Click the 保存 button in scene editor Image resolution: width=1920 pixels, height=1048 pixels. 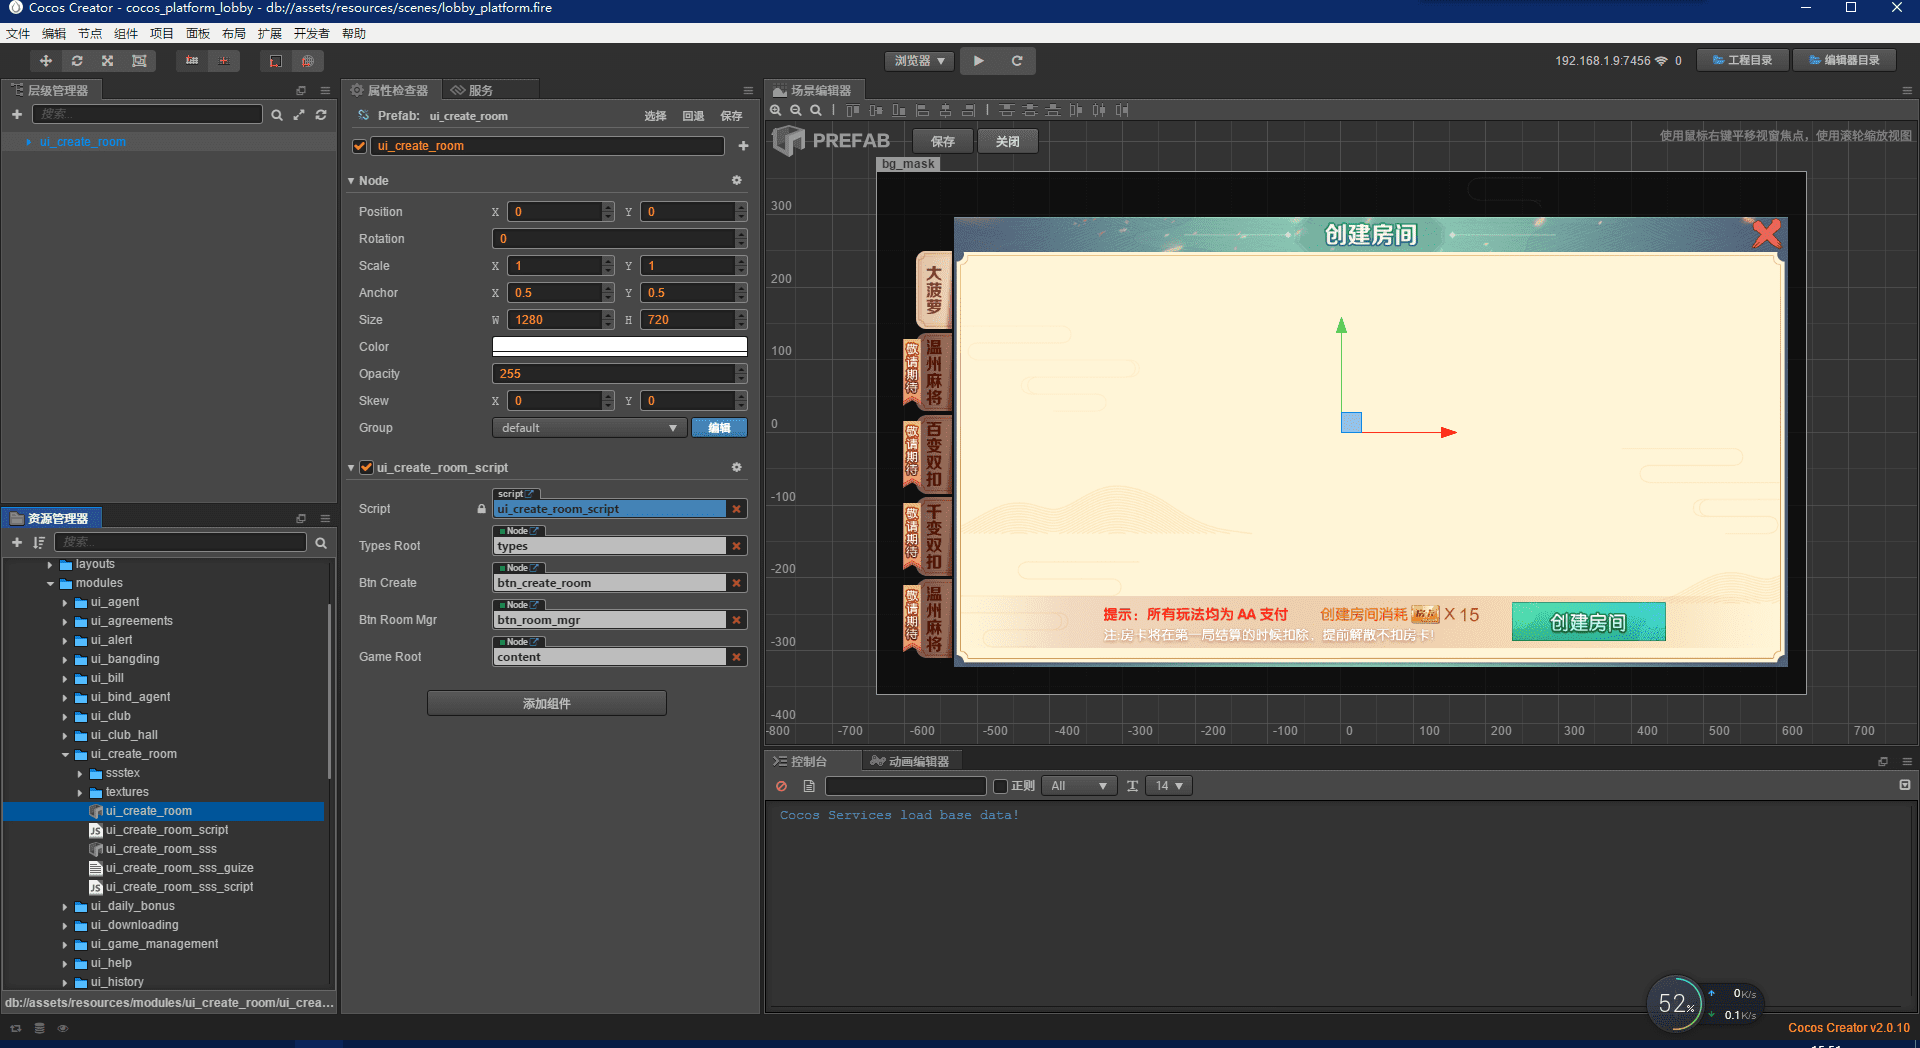[x=942, y=141]
